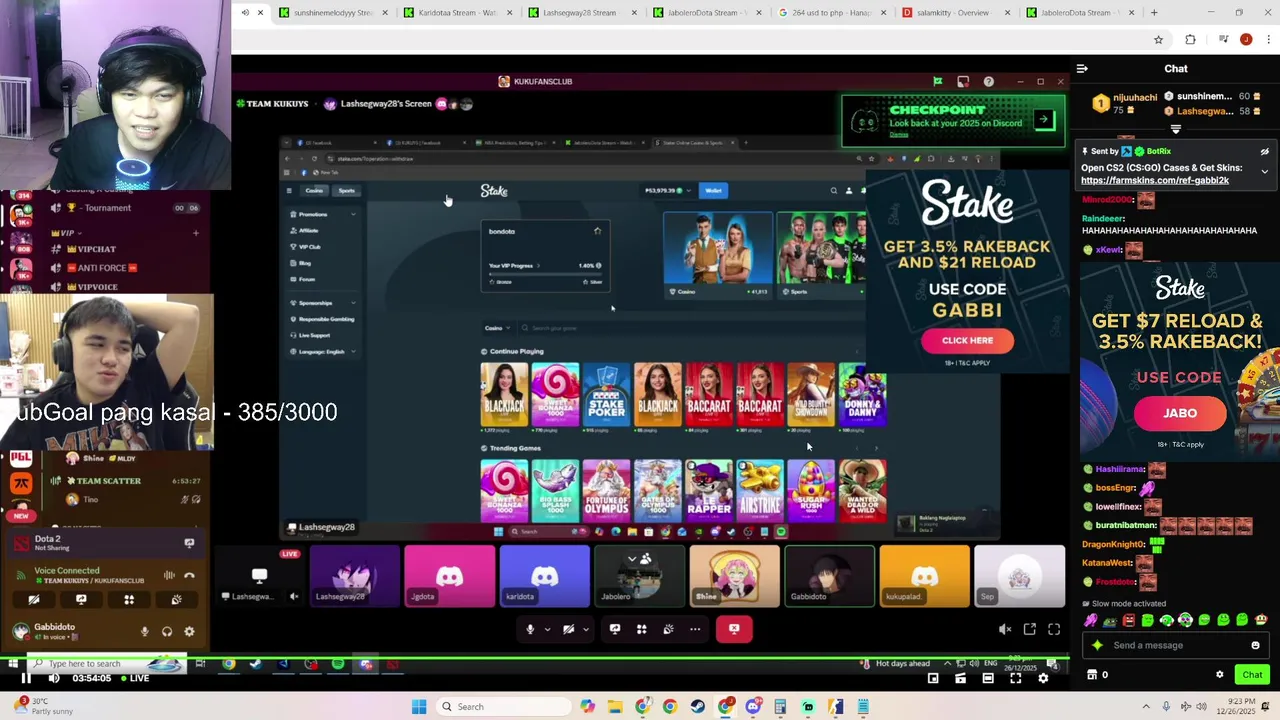Toggle microphone mute by Gabbidoto
The width and height of the screenshot is (1280, 720).
point(145,631)
